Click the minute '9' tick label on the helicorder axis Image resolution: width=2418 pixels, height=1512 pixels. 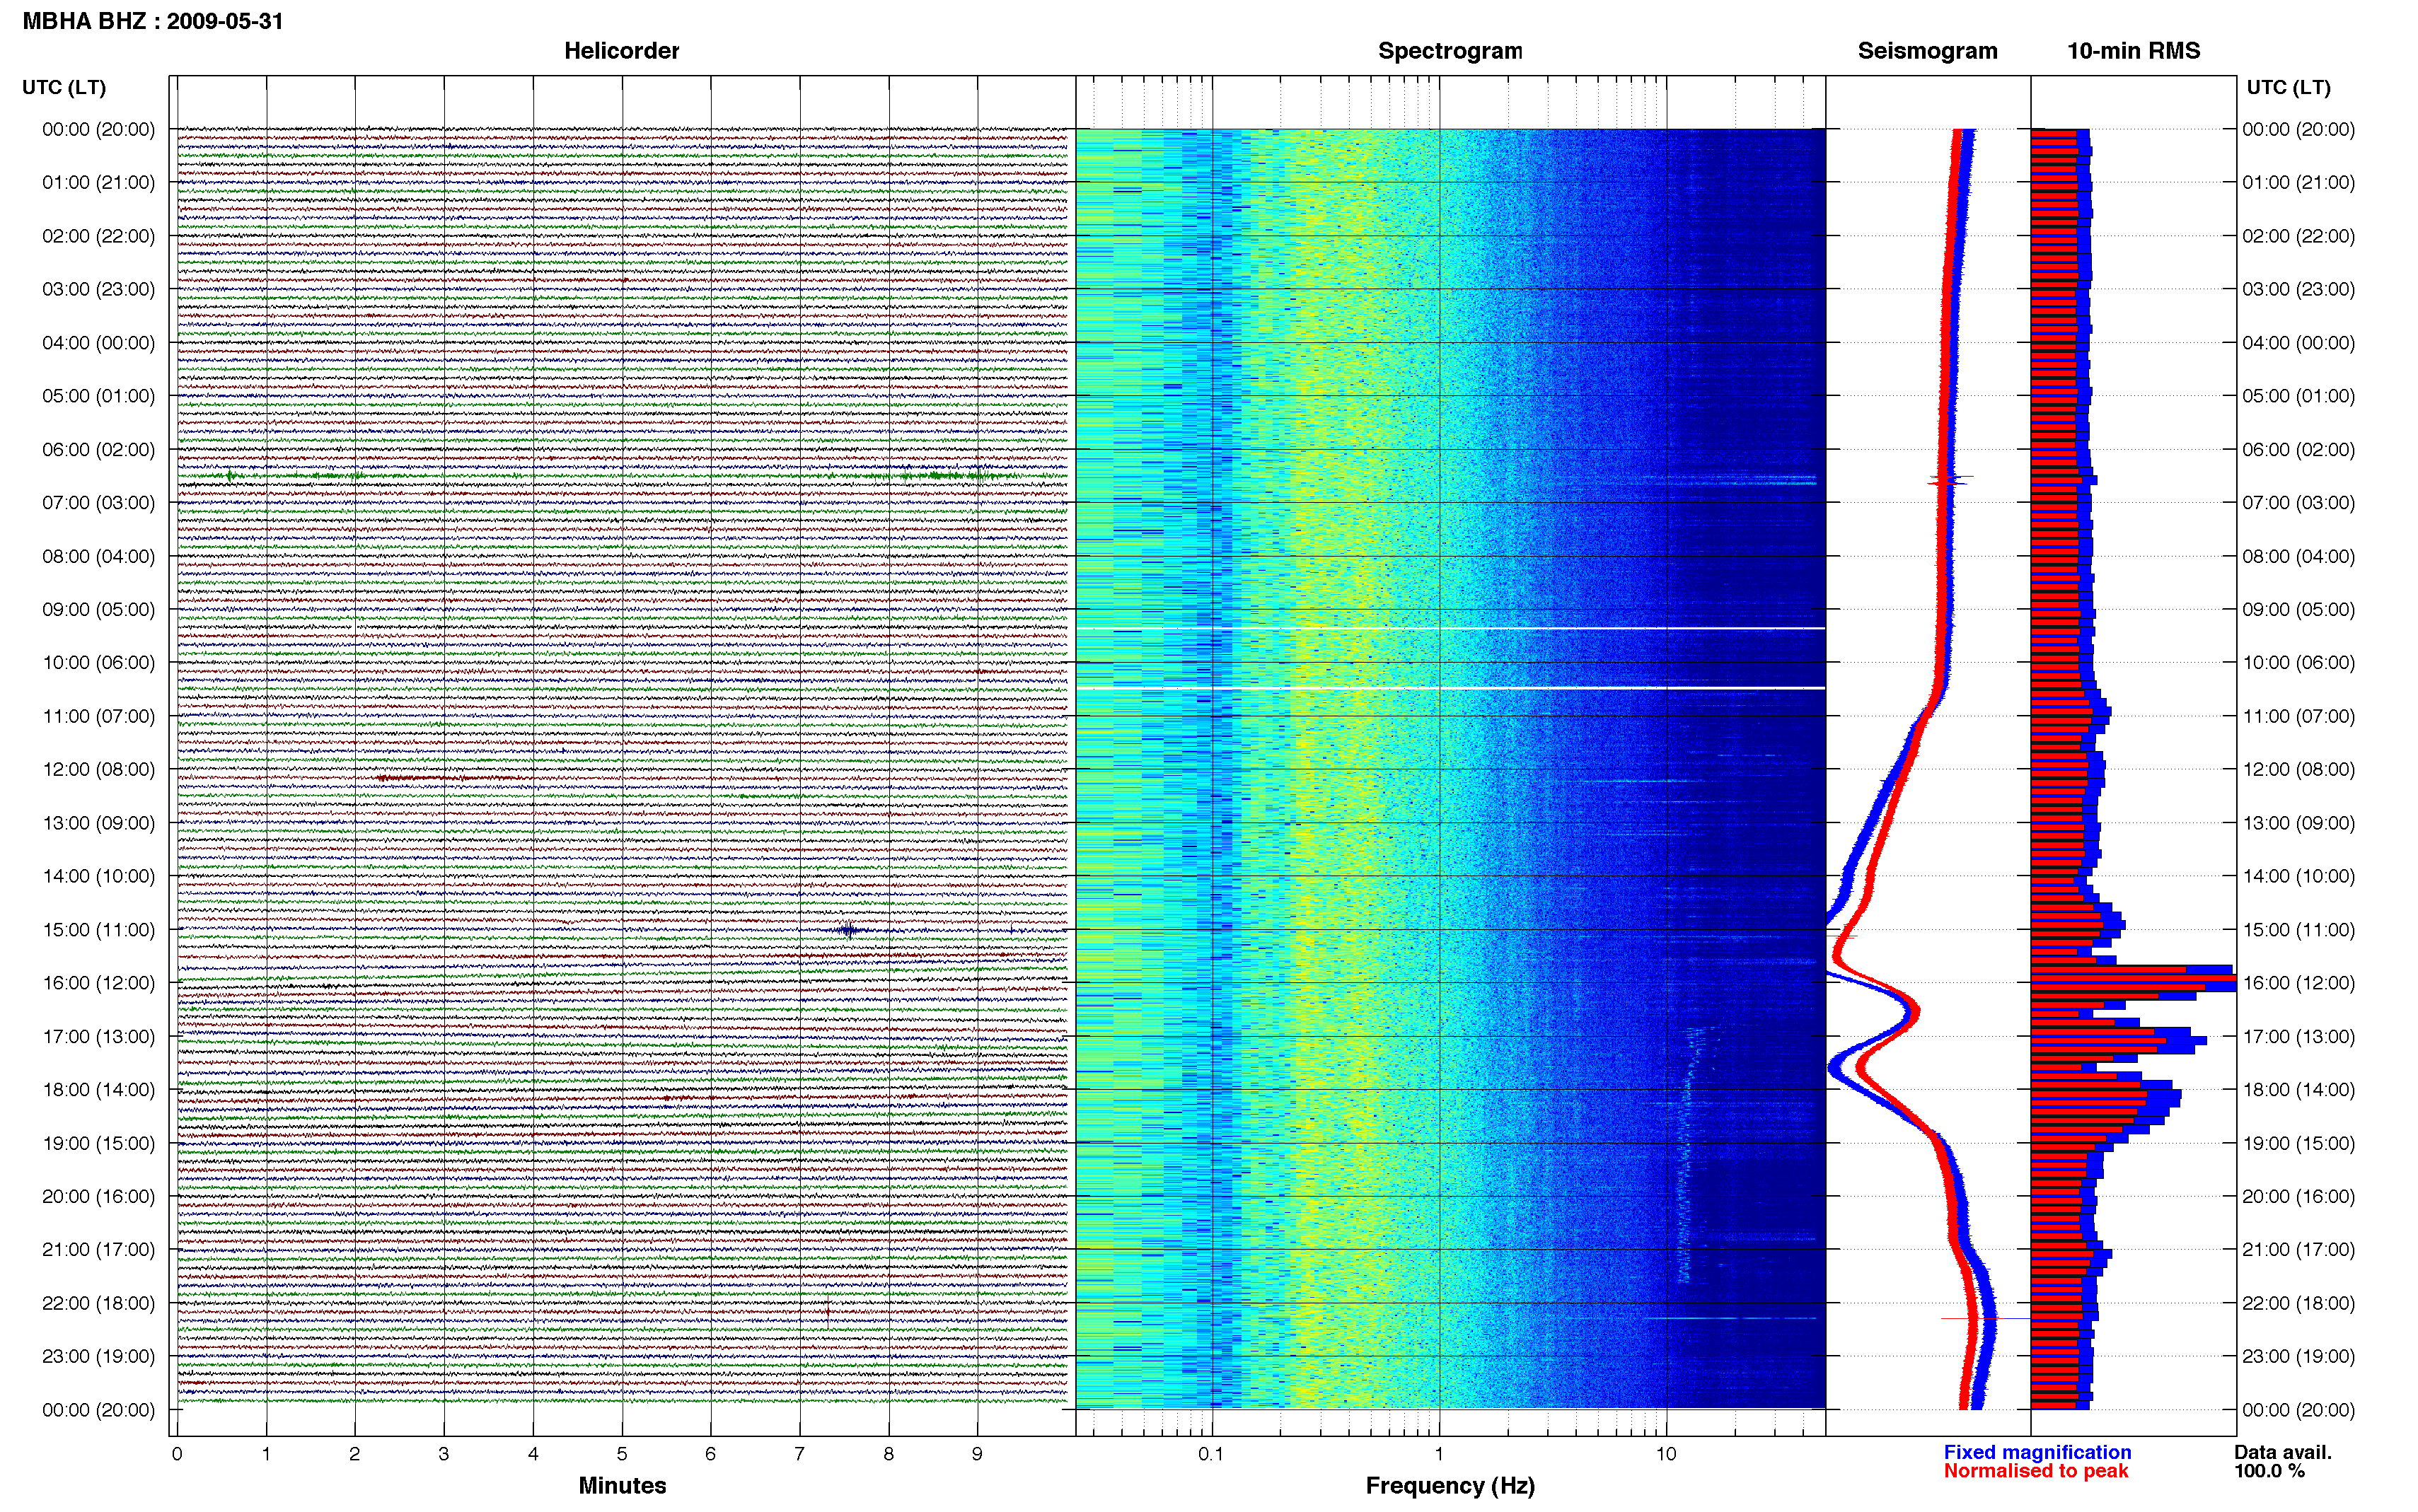click(x=977, y=1455)
